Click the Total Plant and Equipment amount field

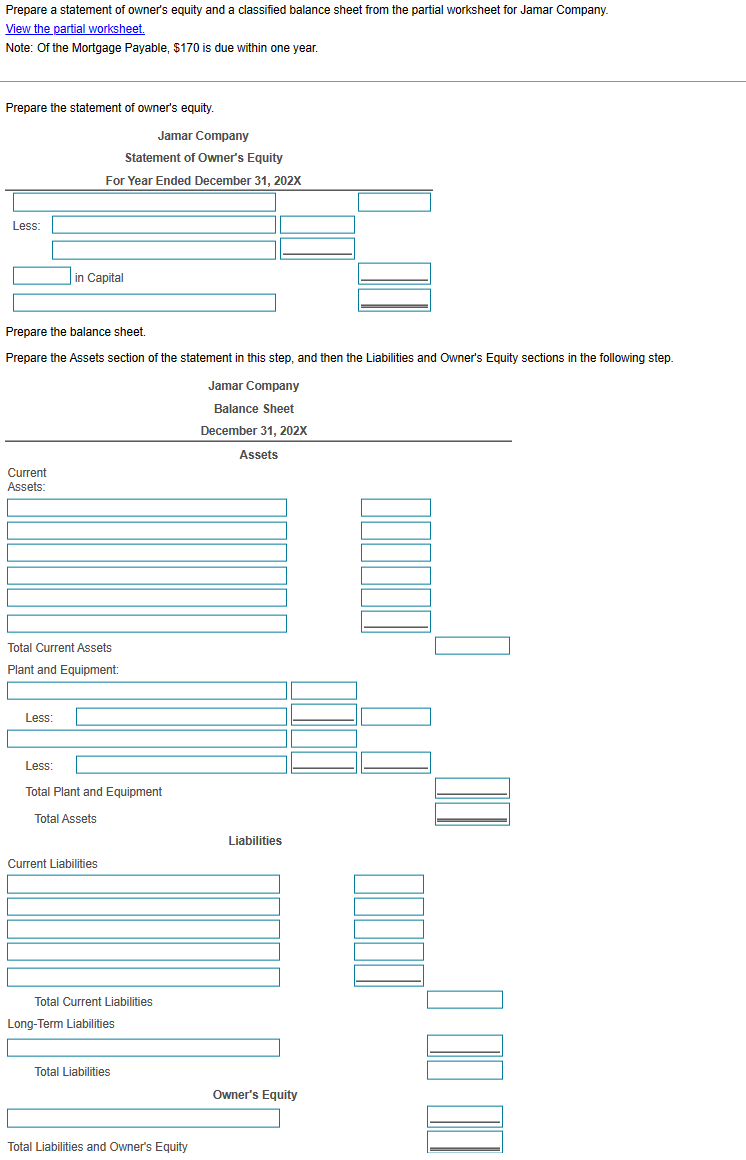point(471,787)
